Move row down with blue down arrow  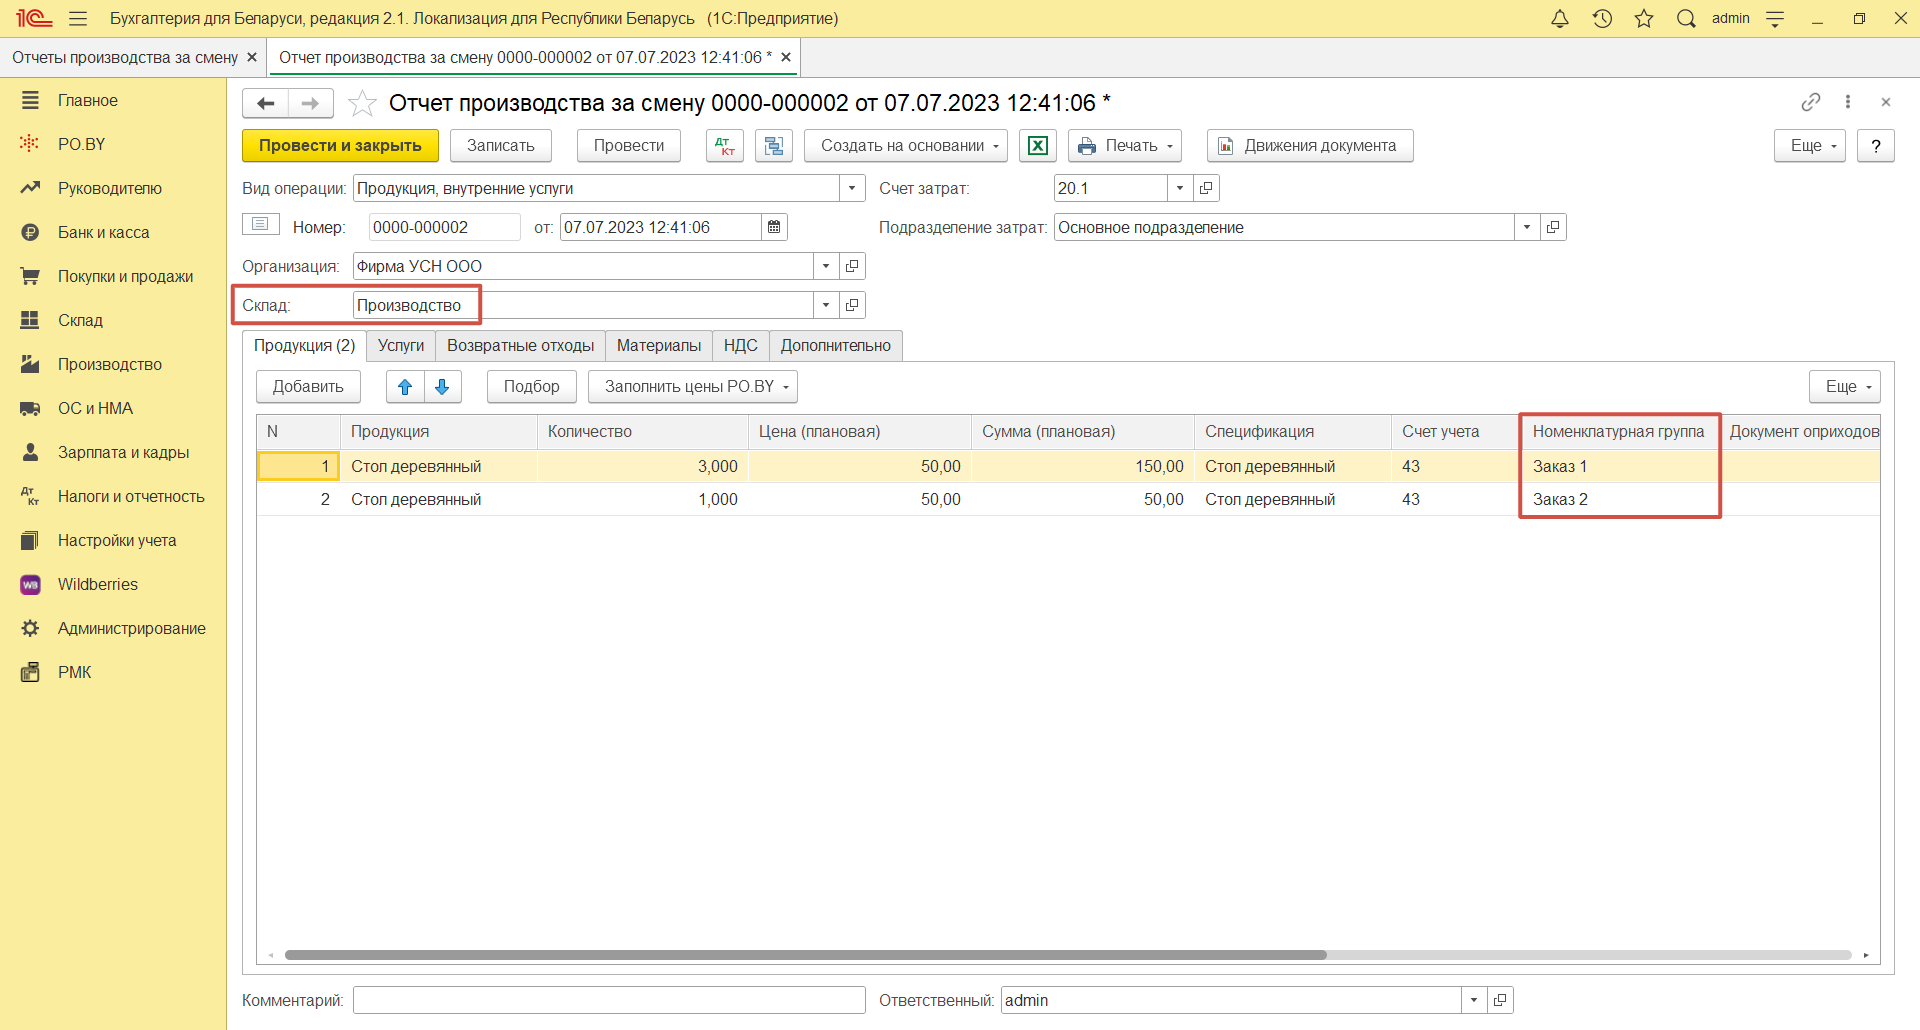(442, 387)
